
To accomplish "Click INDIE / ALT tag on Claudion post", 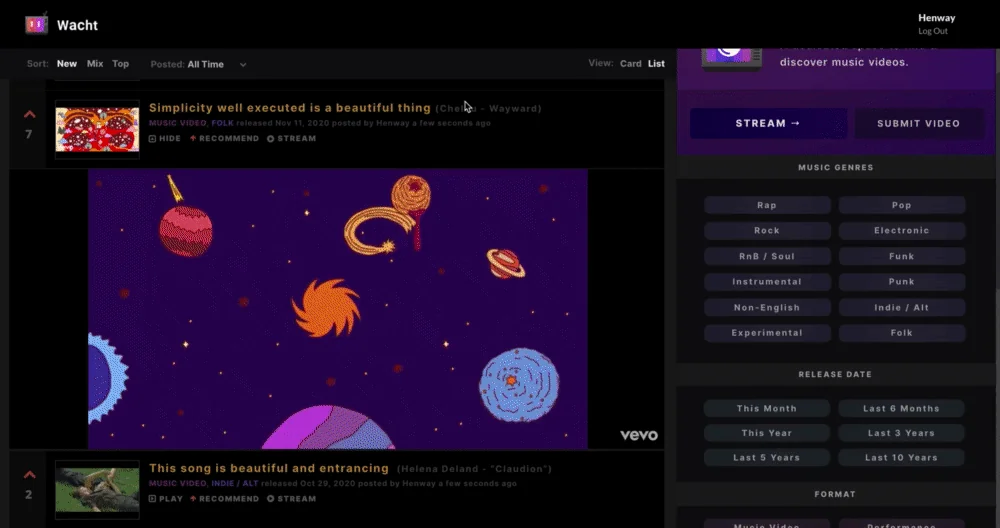I will 235,483.
